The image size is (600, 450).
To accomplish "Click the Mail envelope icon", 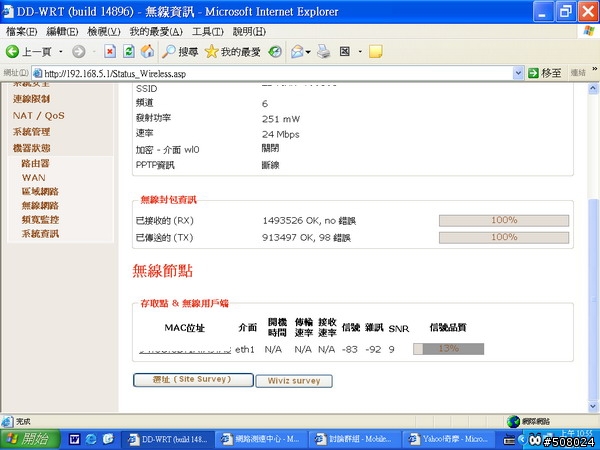I will pyautogui.click(x=297, y=51).
